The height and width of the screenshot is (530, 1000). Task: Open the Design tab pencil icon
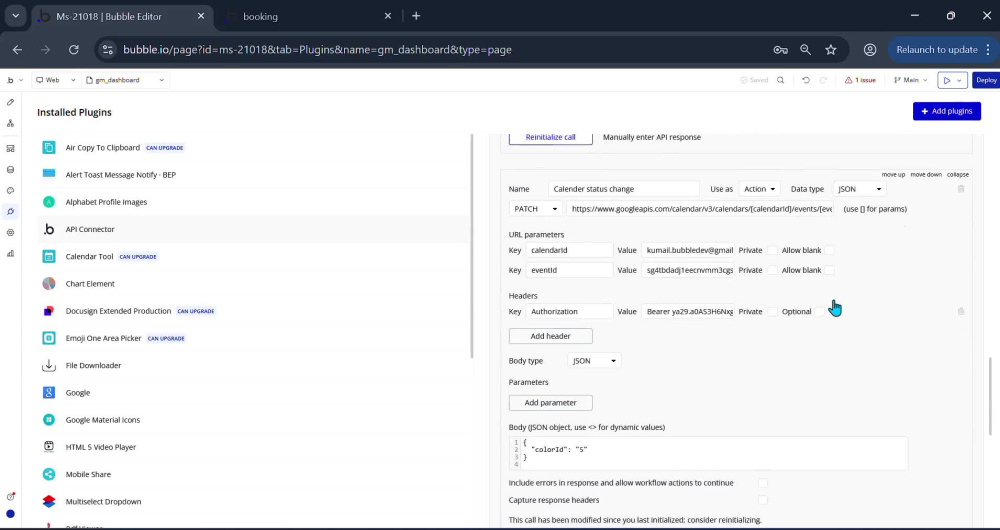pos(10,102)
